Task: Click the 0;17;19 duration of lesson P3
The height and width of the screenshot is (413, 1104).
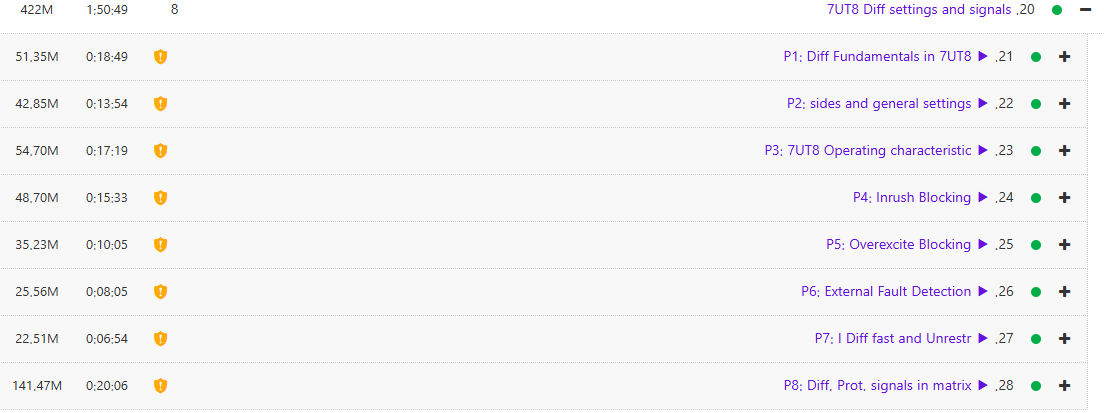Action: (107, 151)
